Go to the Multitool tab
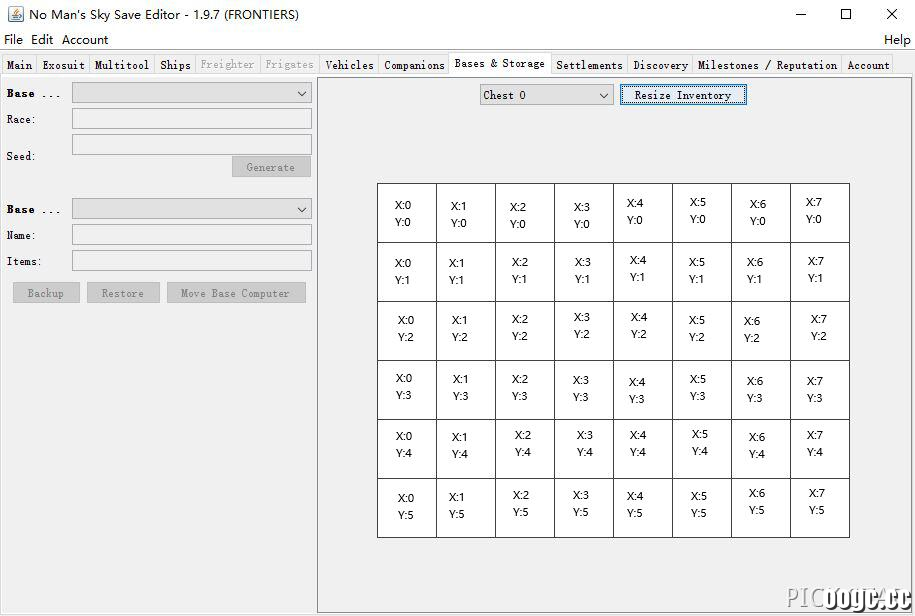The width and height of the screenshot is (915, 616). point(122,65)
